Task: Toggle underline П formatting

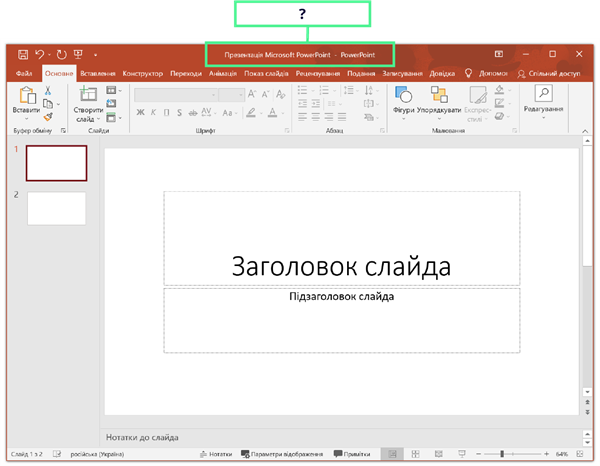Action: (166, 112)
